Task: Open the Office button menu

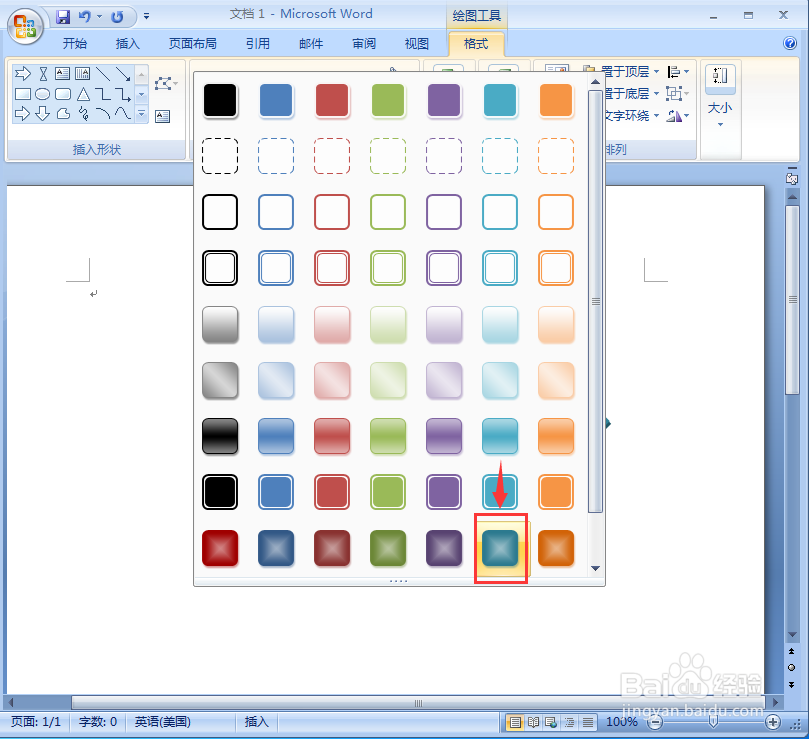Action: [x=25, y=26]
